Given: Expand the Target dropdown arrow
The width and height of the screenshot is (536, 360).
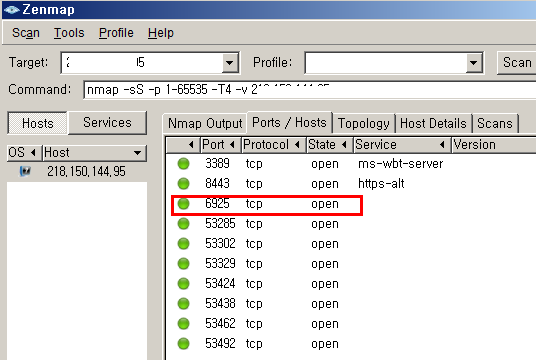Looking at the screenshot, I should pyautogui.click(x=230, y=63).
